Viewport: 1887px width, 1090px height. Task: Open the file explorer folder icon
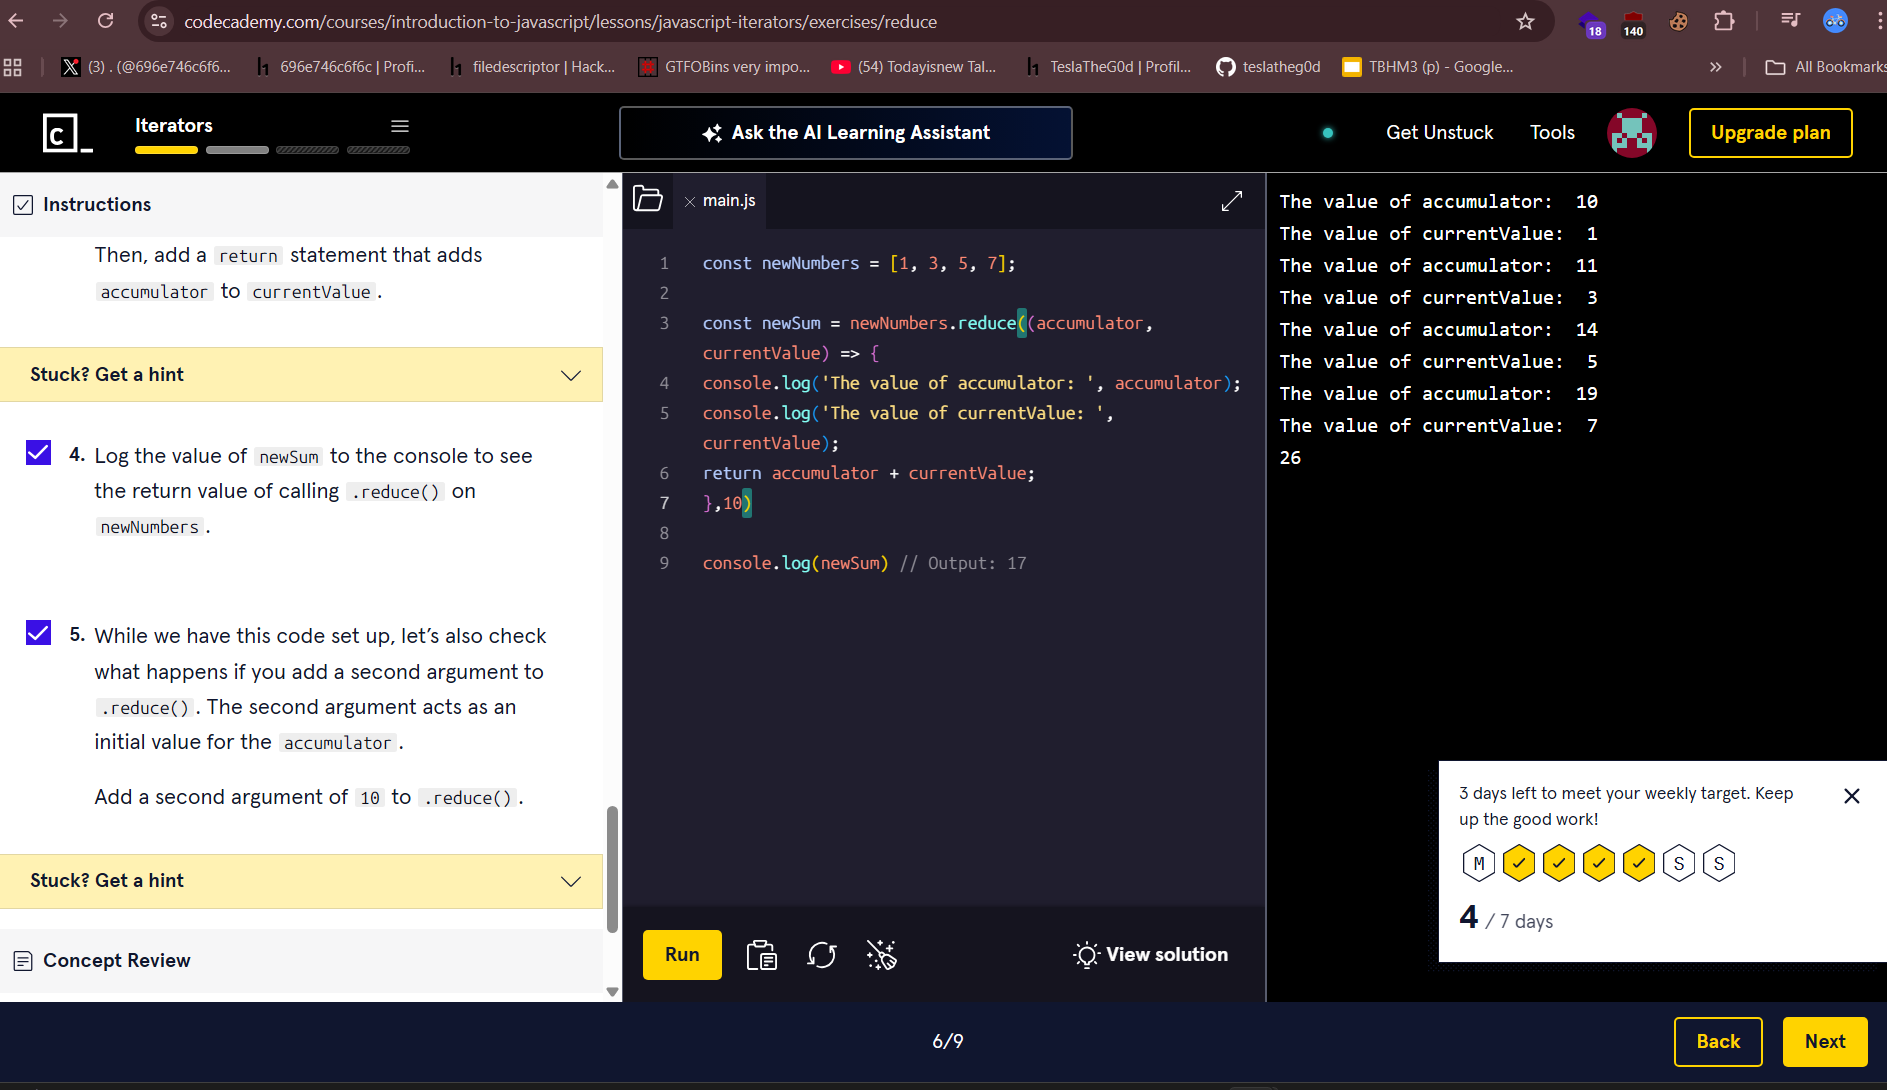point(648,200)
